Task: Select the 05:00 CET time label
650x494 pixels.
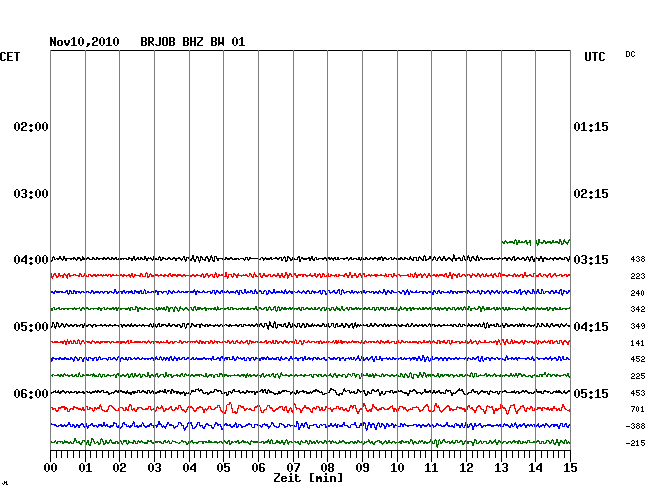Action: tap(31, 327)
